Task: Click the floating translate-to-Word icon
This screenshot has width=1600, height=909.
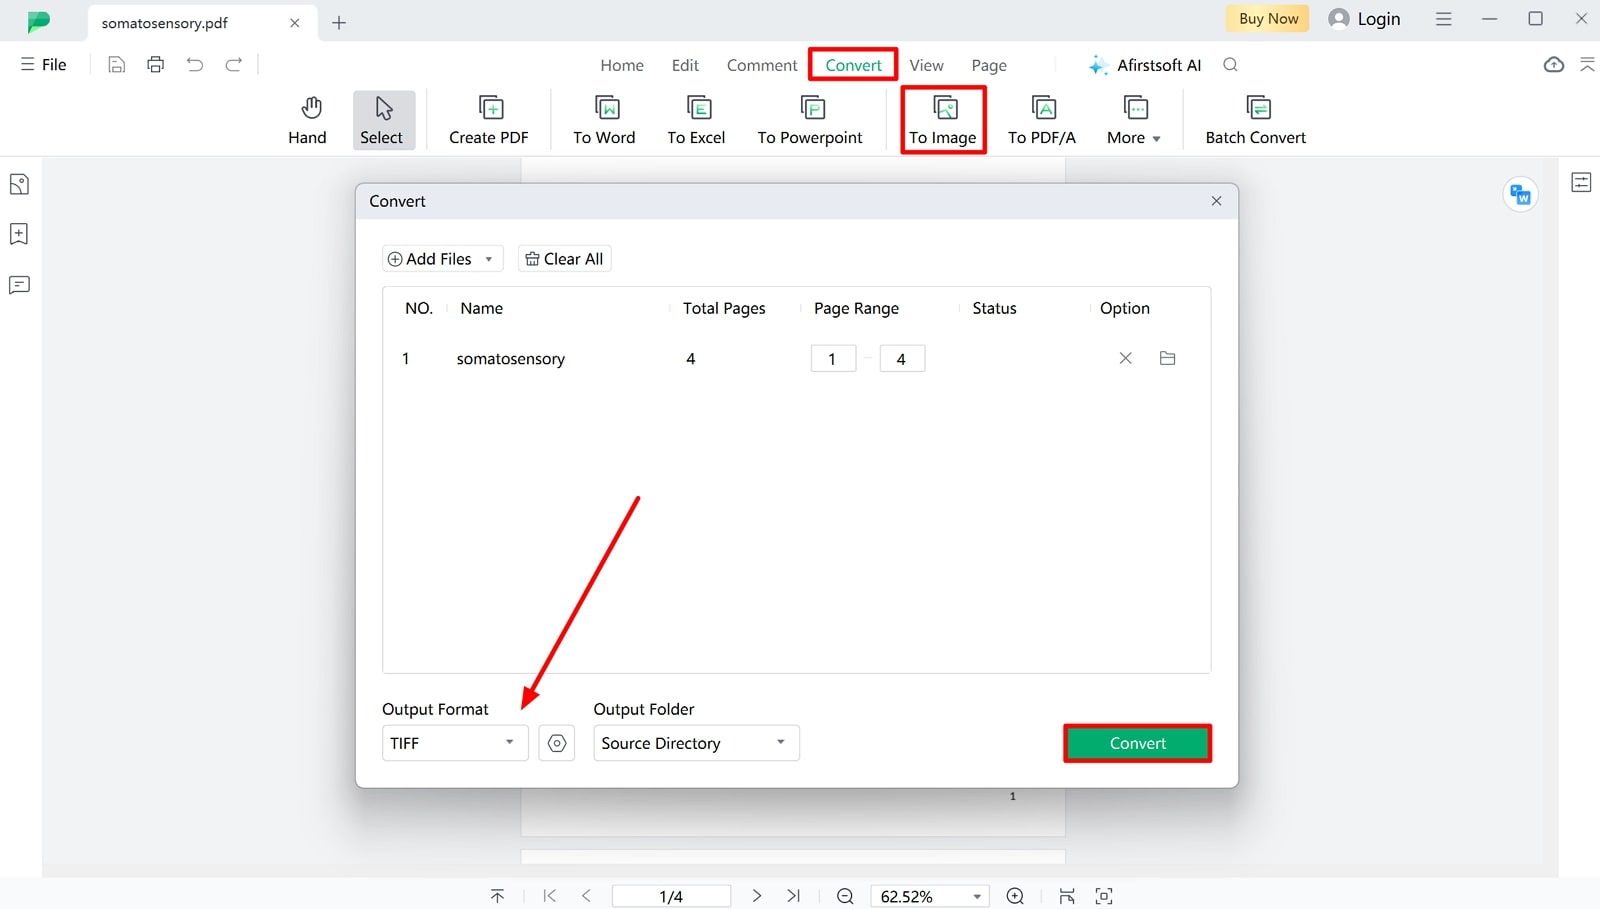Action: pyautogui.click(x=1521, y=194)
